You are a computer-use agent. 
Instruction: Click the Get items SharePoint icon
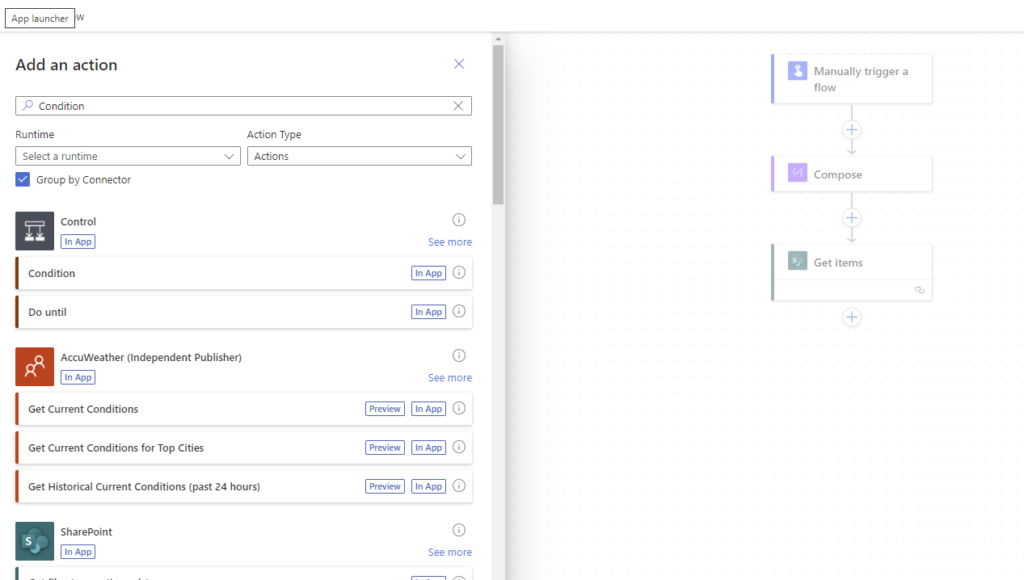[797, 261]
